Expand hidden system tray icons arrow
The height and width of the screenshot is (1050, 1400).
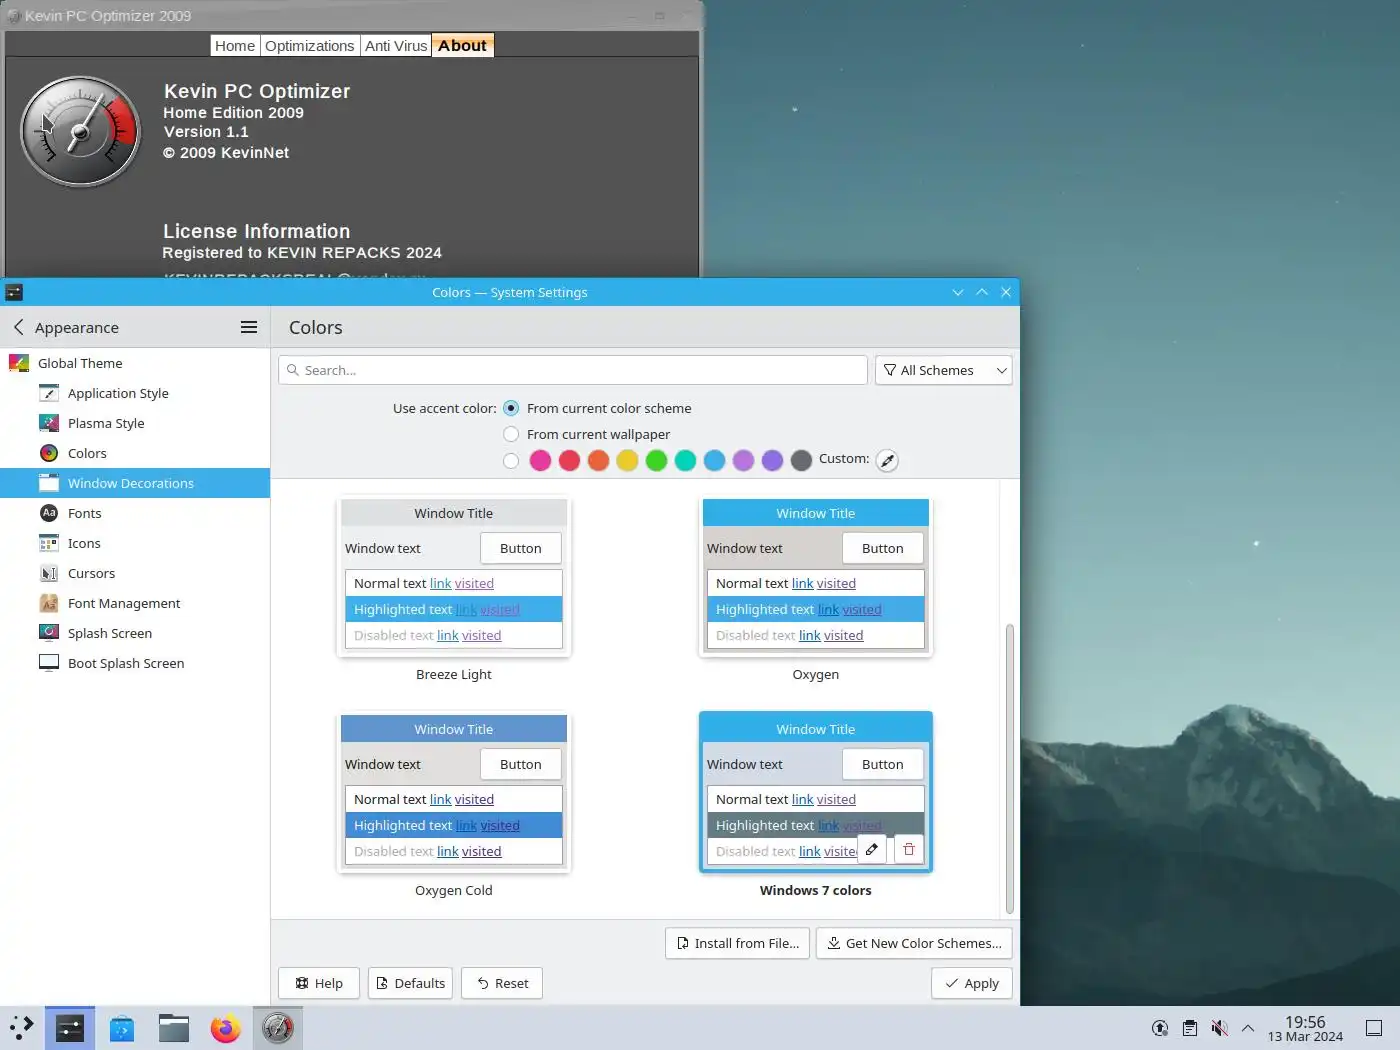(x=1248, y=1028)
